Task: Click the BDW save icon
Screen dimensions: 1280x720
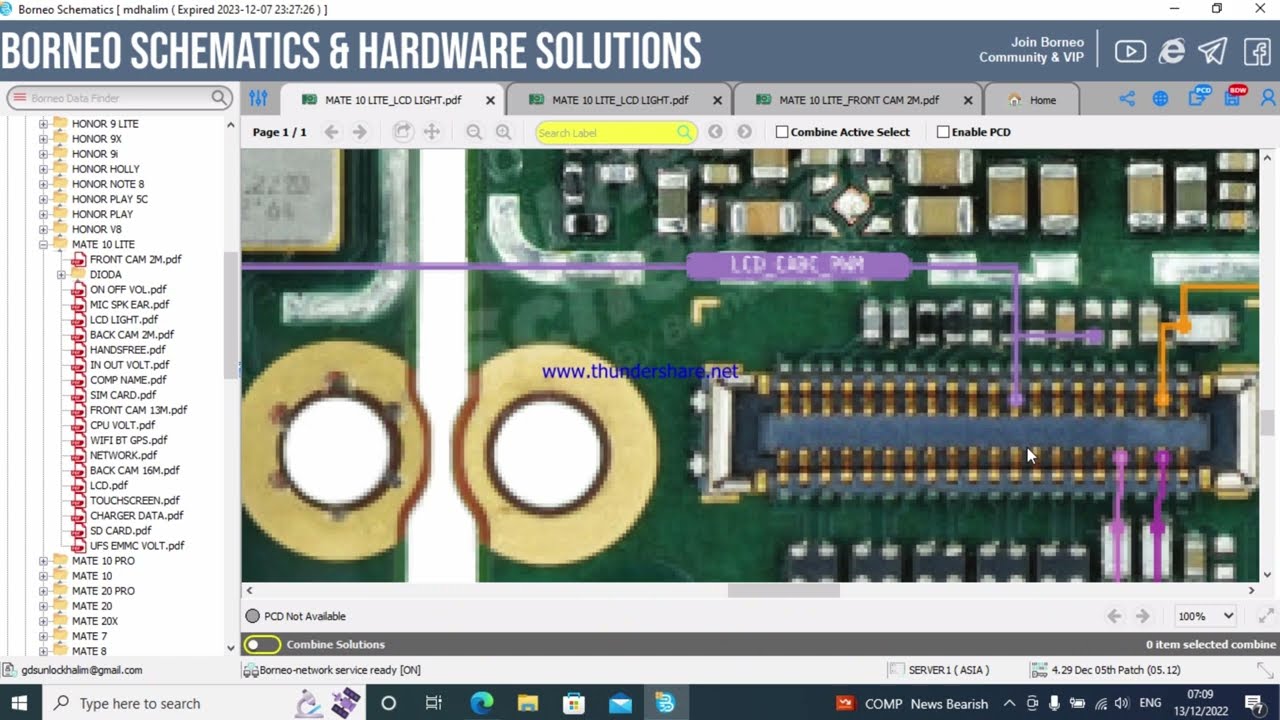Action: click(x=1234, y=97)
